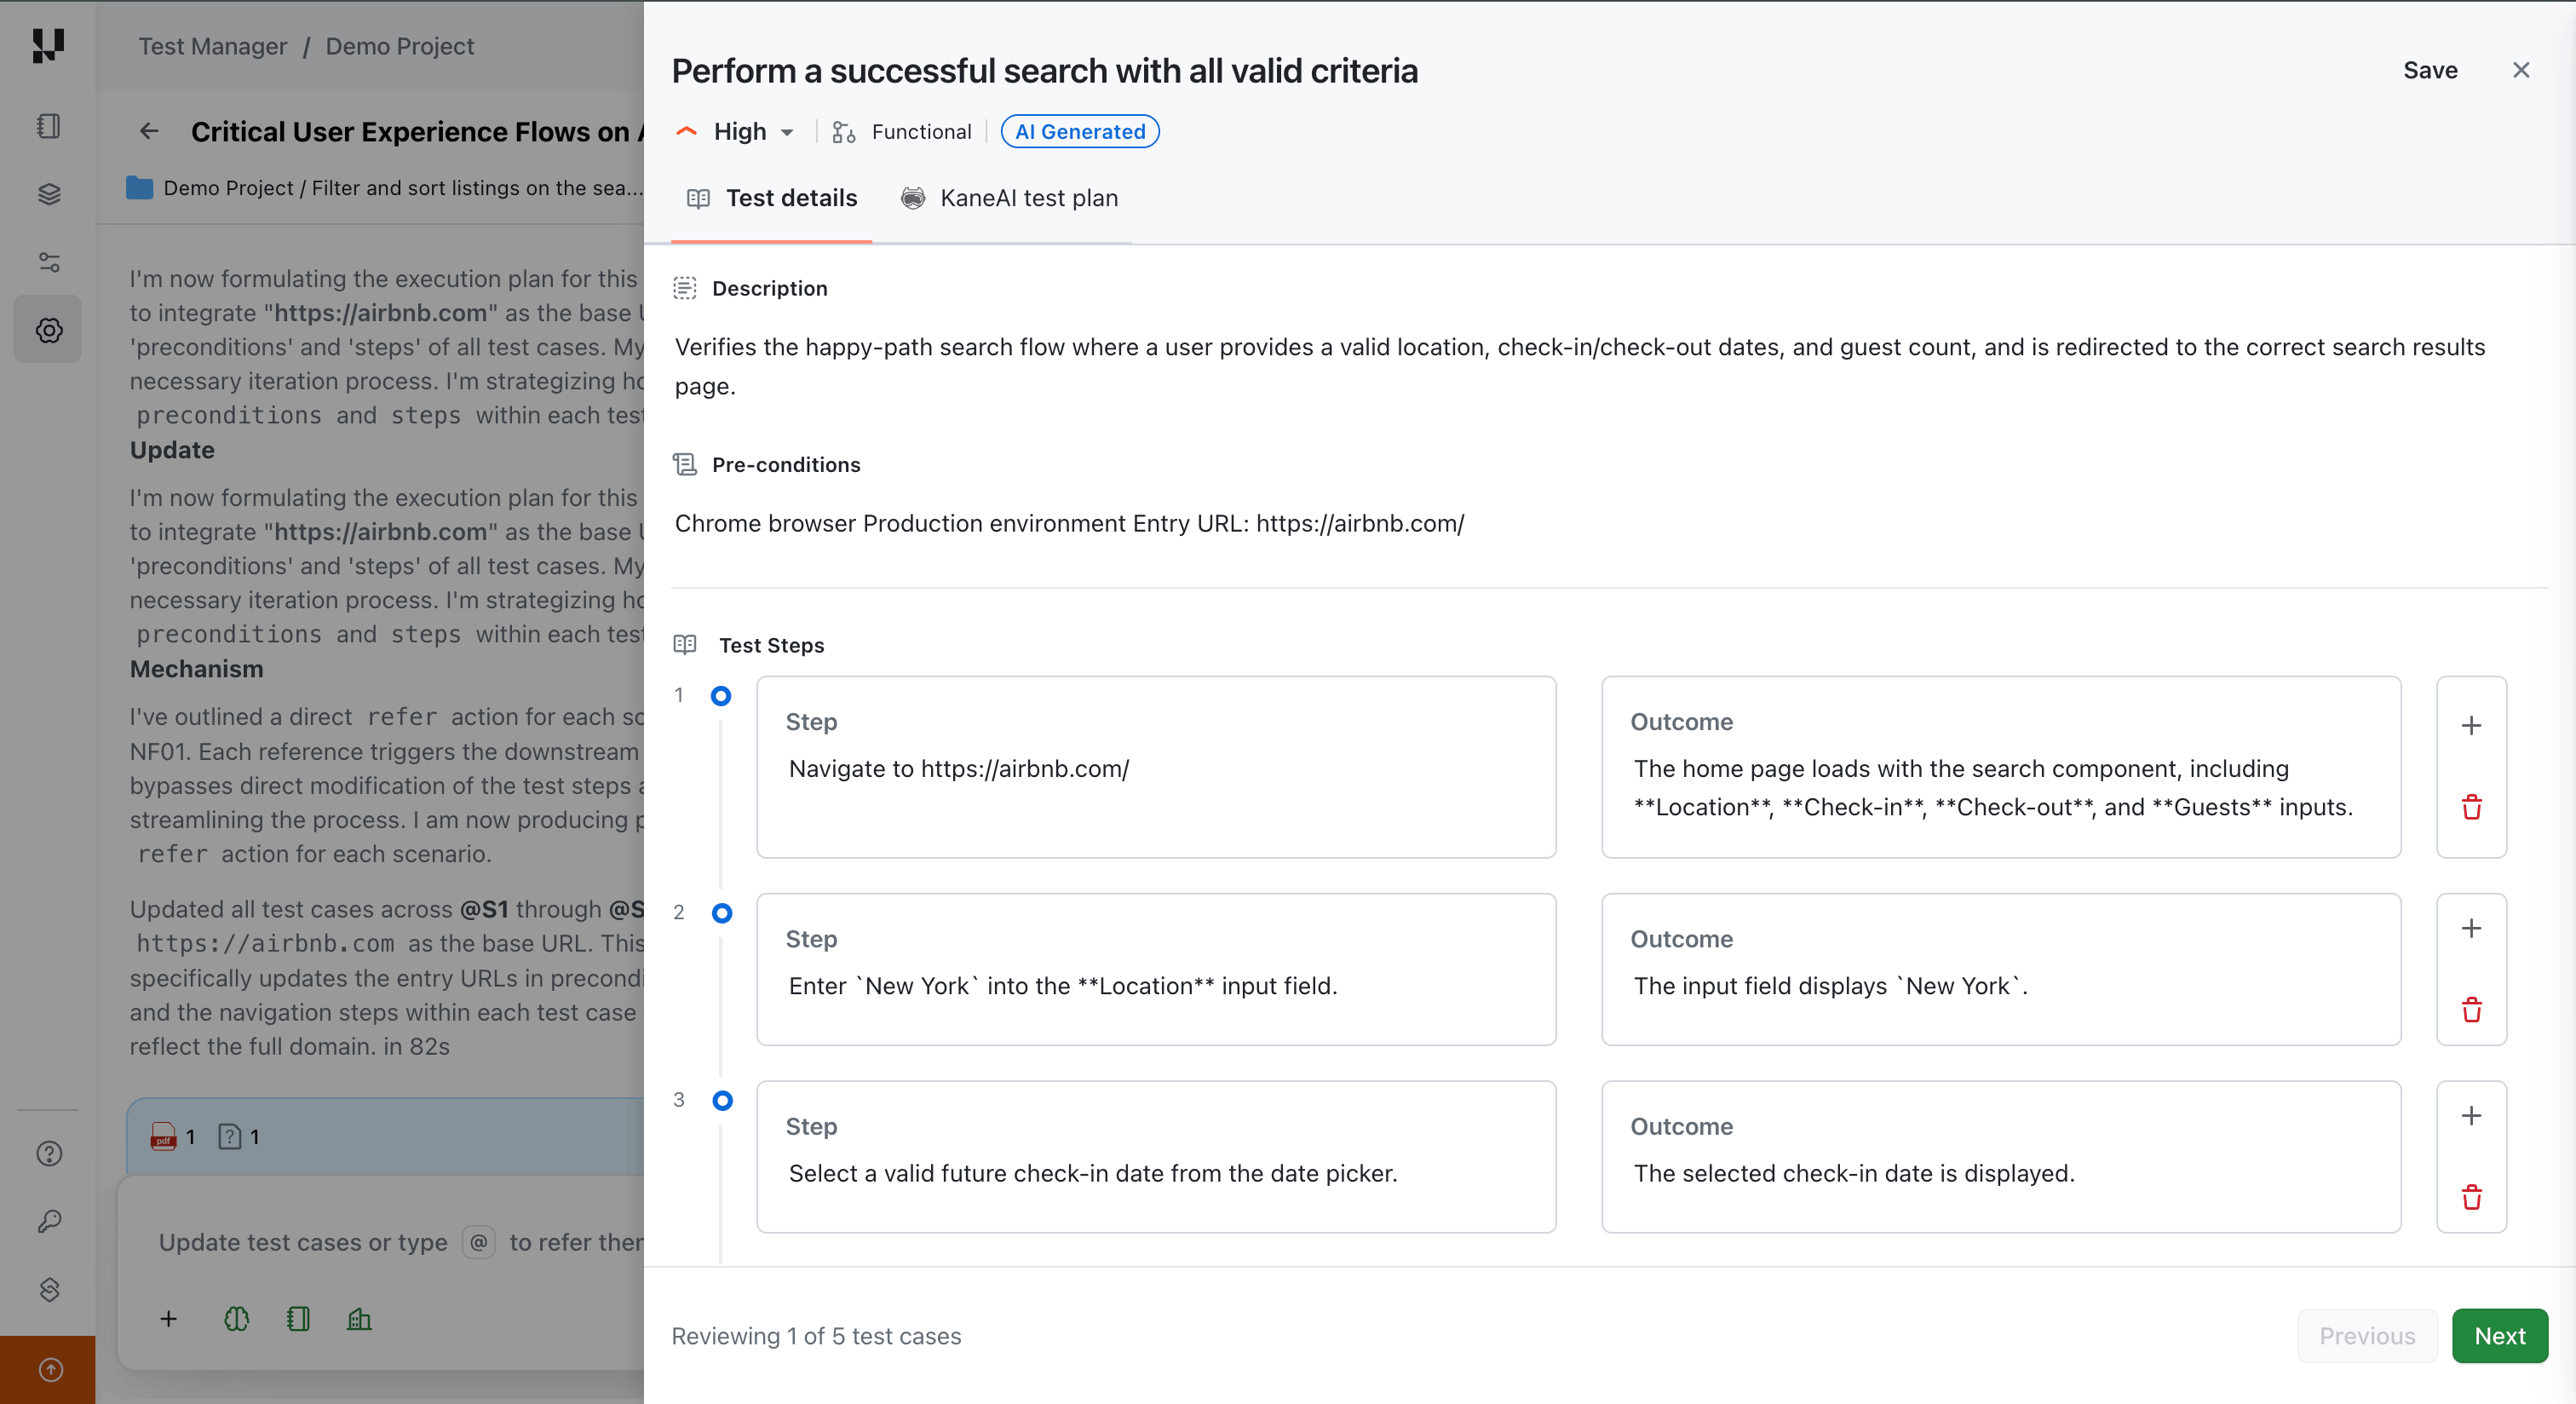This screenshot has height=1404, width=2576.
Task: Click the Next button to review next case
Action: pos(2499,1335)
